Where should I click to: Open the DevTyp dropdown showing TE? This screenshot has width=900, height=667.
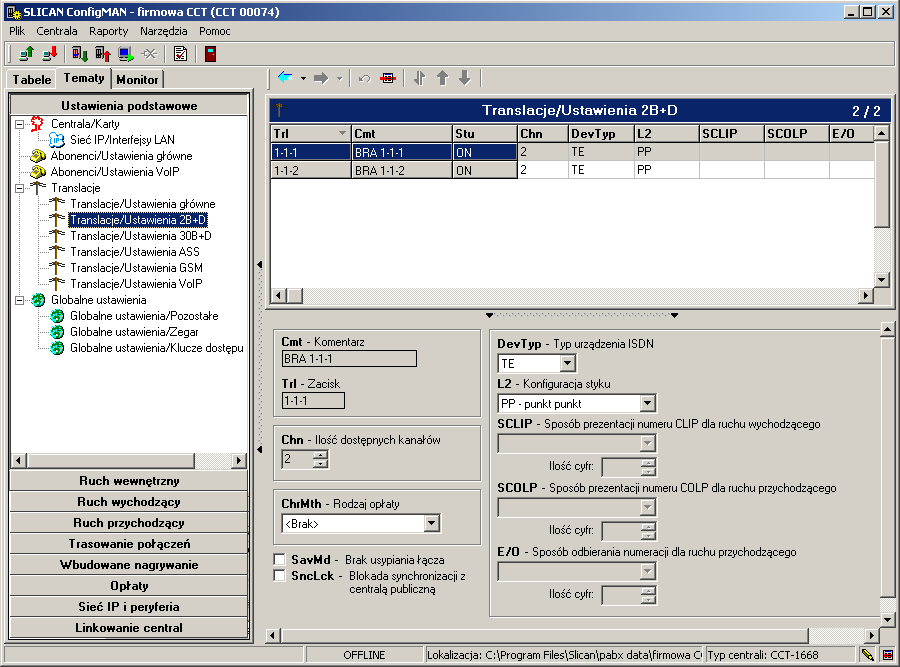568,363
